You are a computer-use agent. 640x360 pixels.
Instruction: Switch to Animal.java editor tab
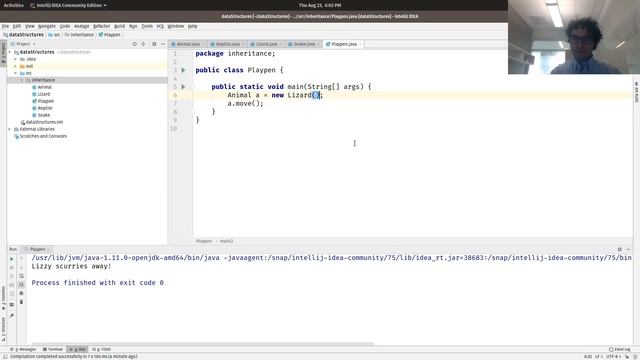tap(186, 44)
